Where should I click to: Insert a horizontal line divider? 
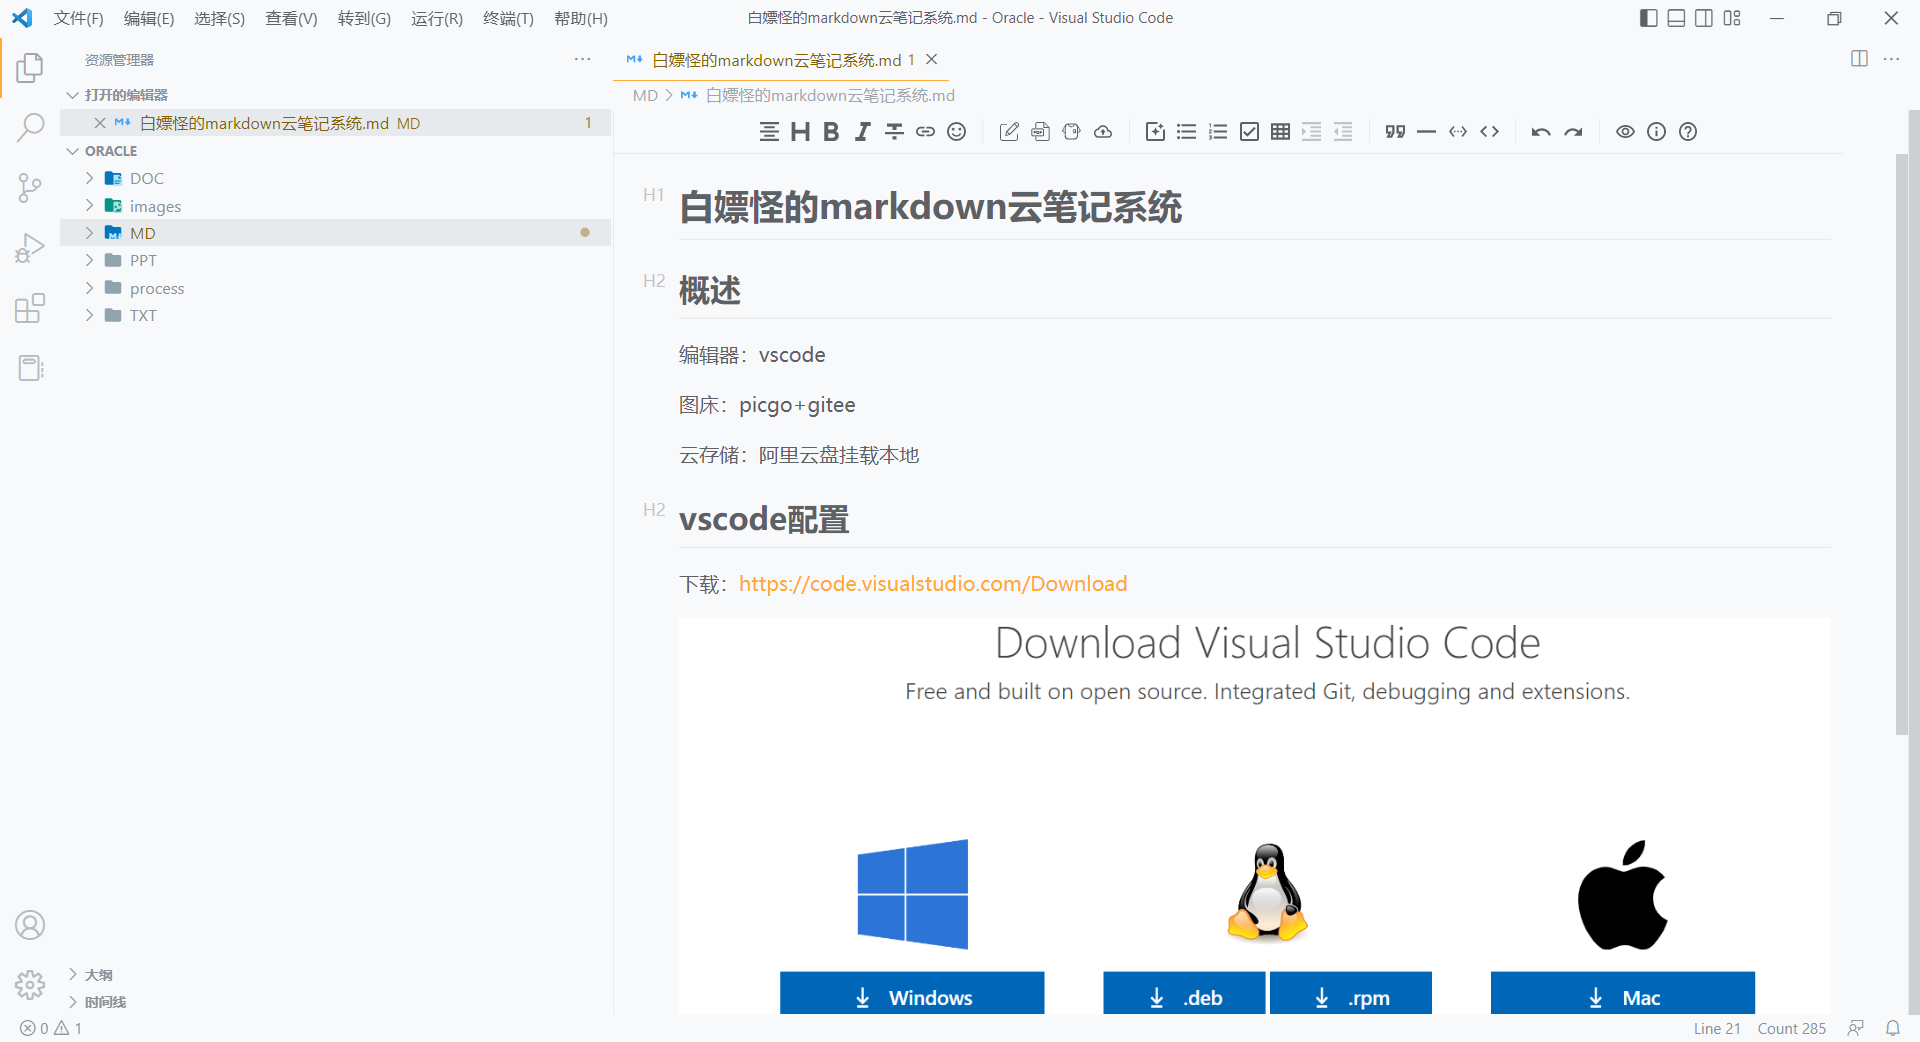tap(1426, 132)
